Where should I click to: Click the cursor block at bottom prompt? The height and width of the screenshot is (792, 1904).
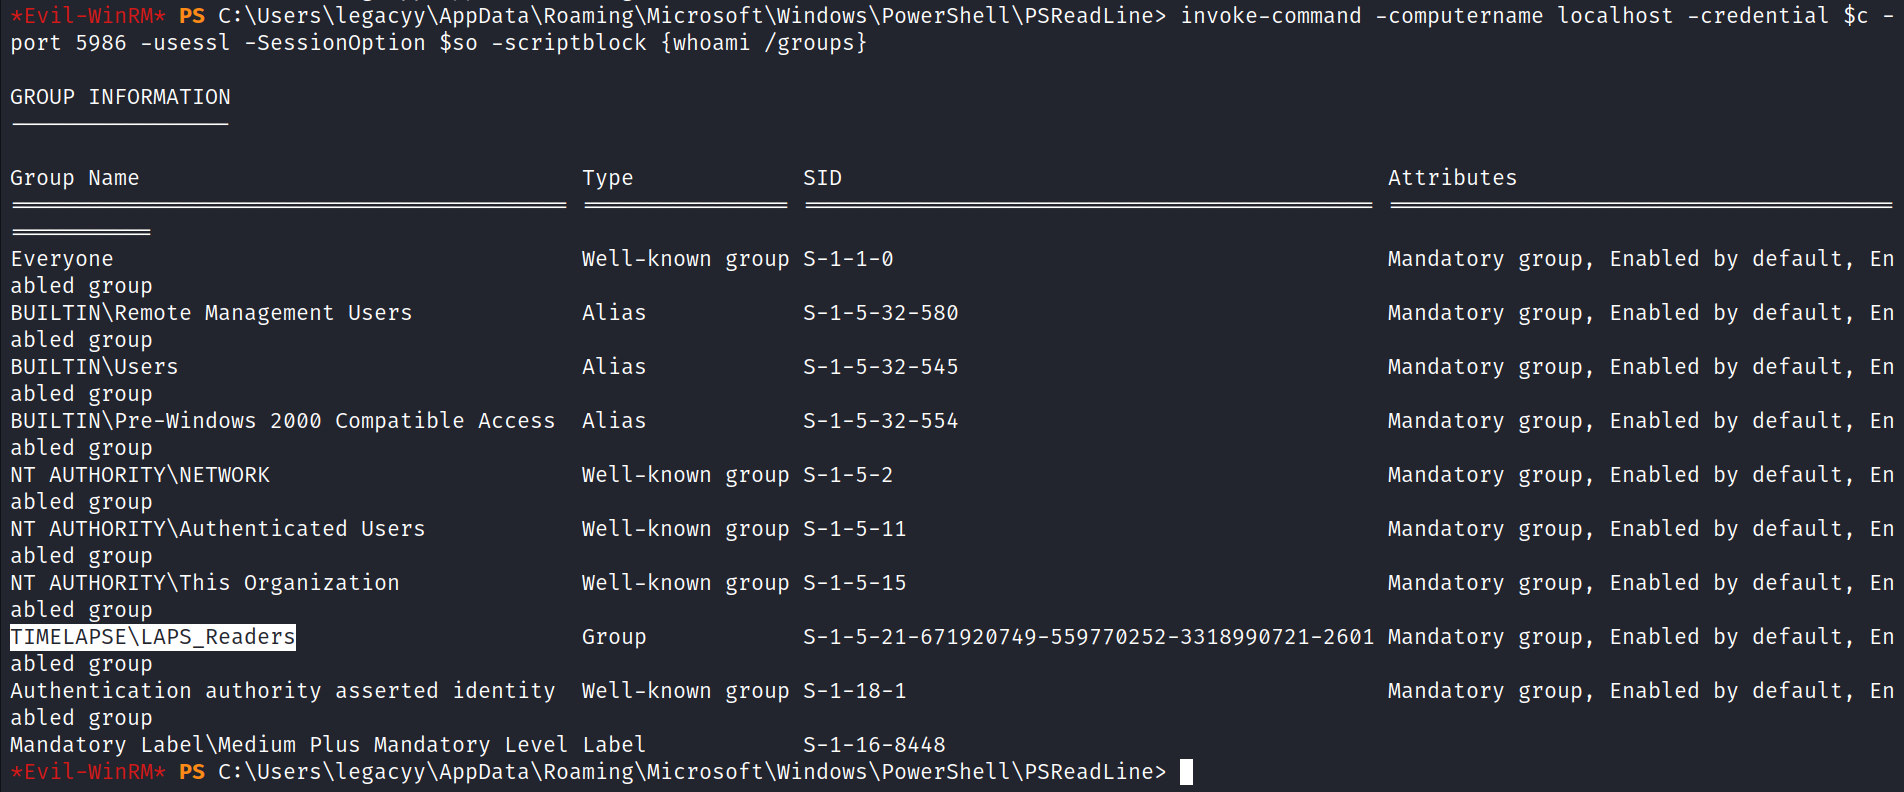pos(1186,772)
